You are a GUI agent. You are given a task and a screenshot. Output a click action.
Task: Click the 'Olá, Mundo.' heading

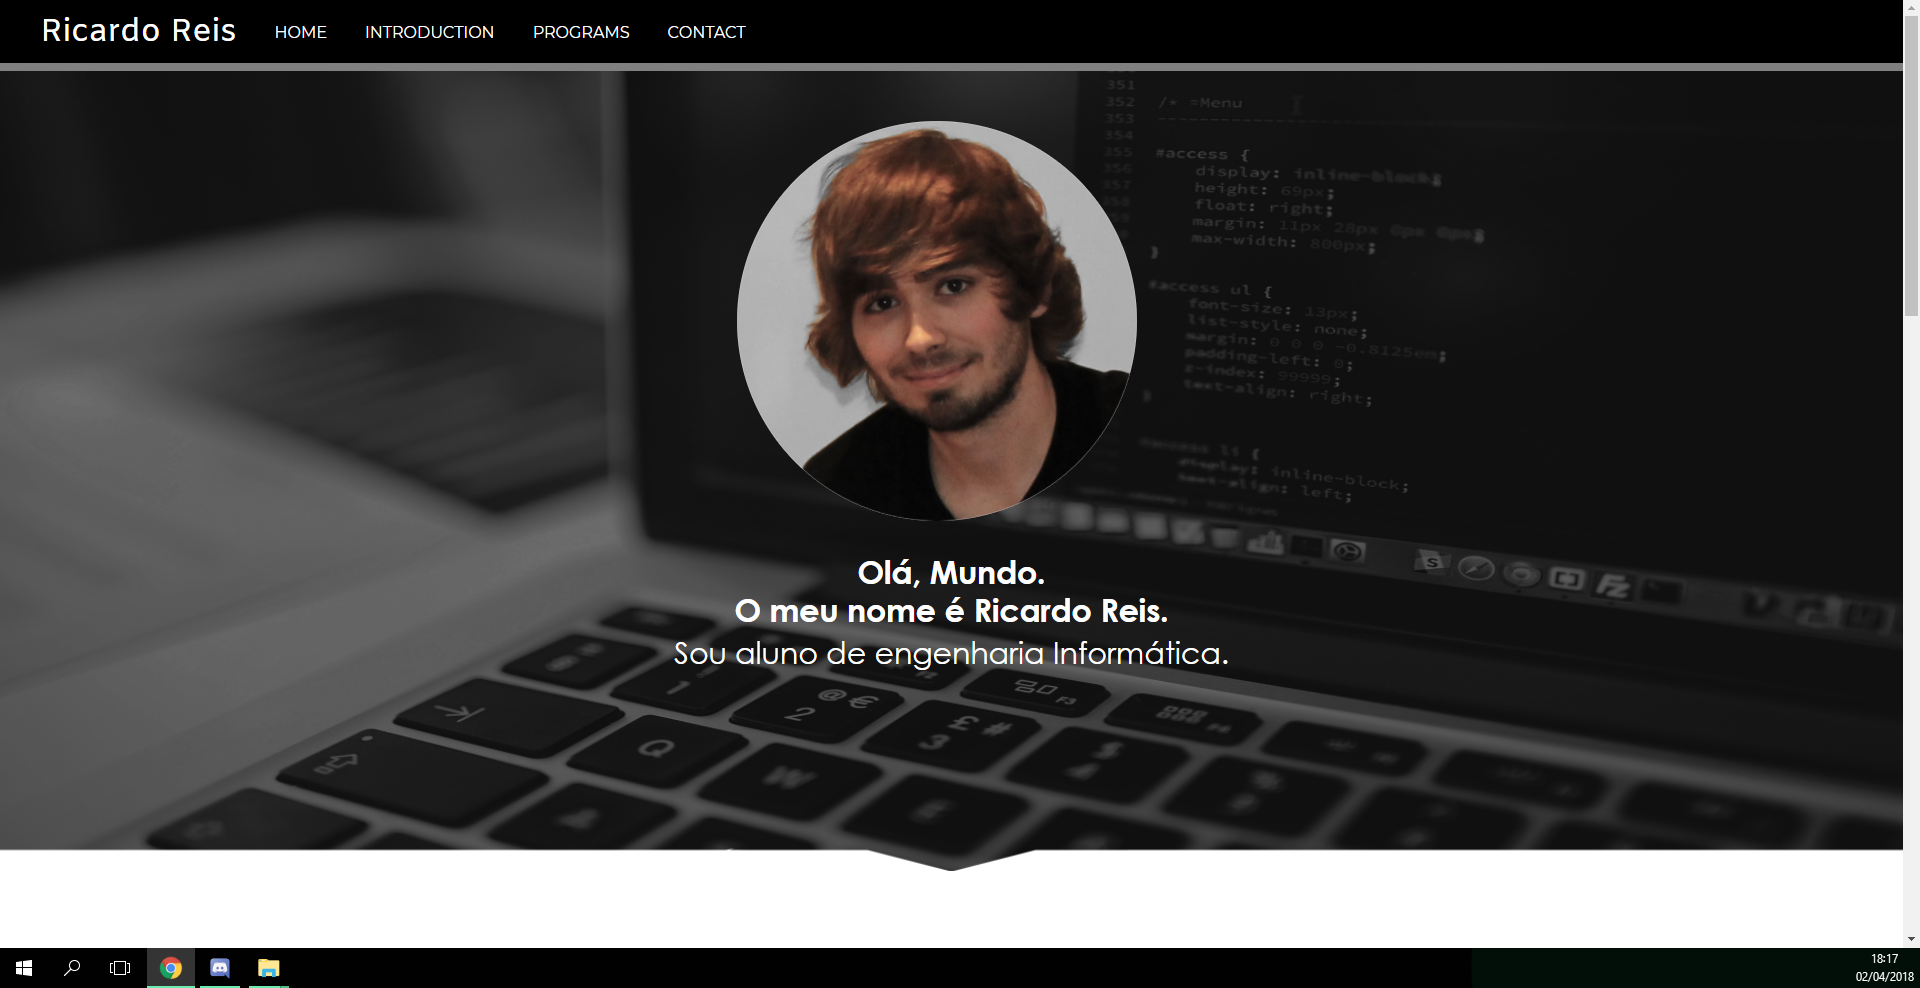click(x=950, y=573)
